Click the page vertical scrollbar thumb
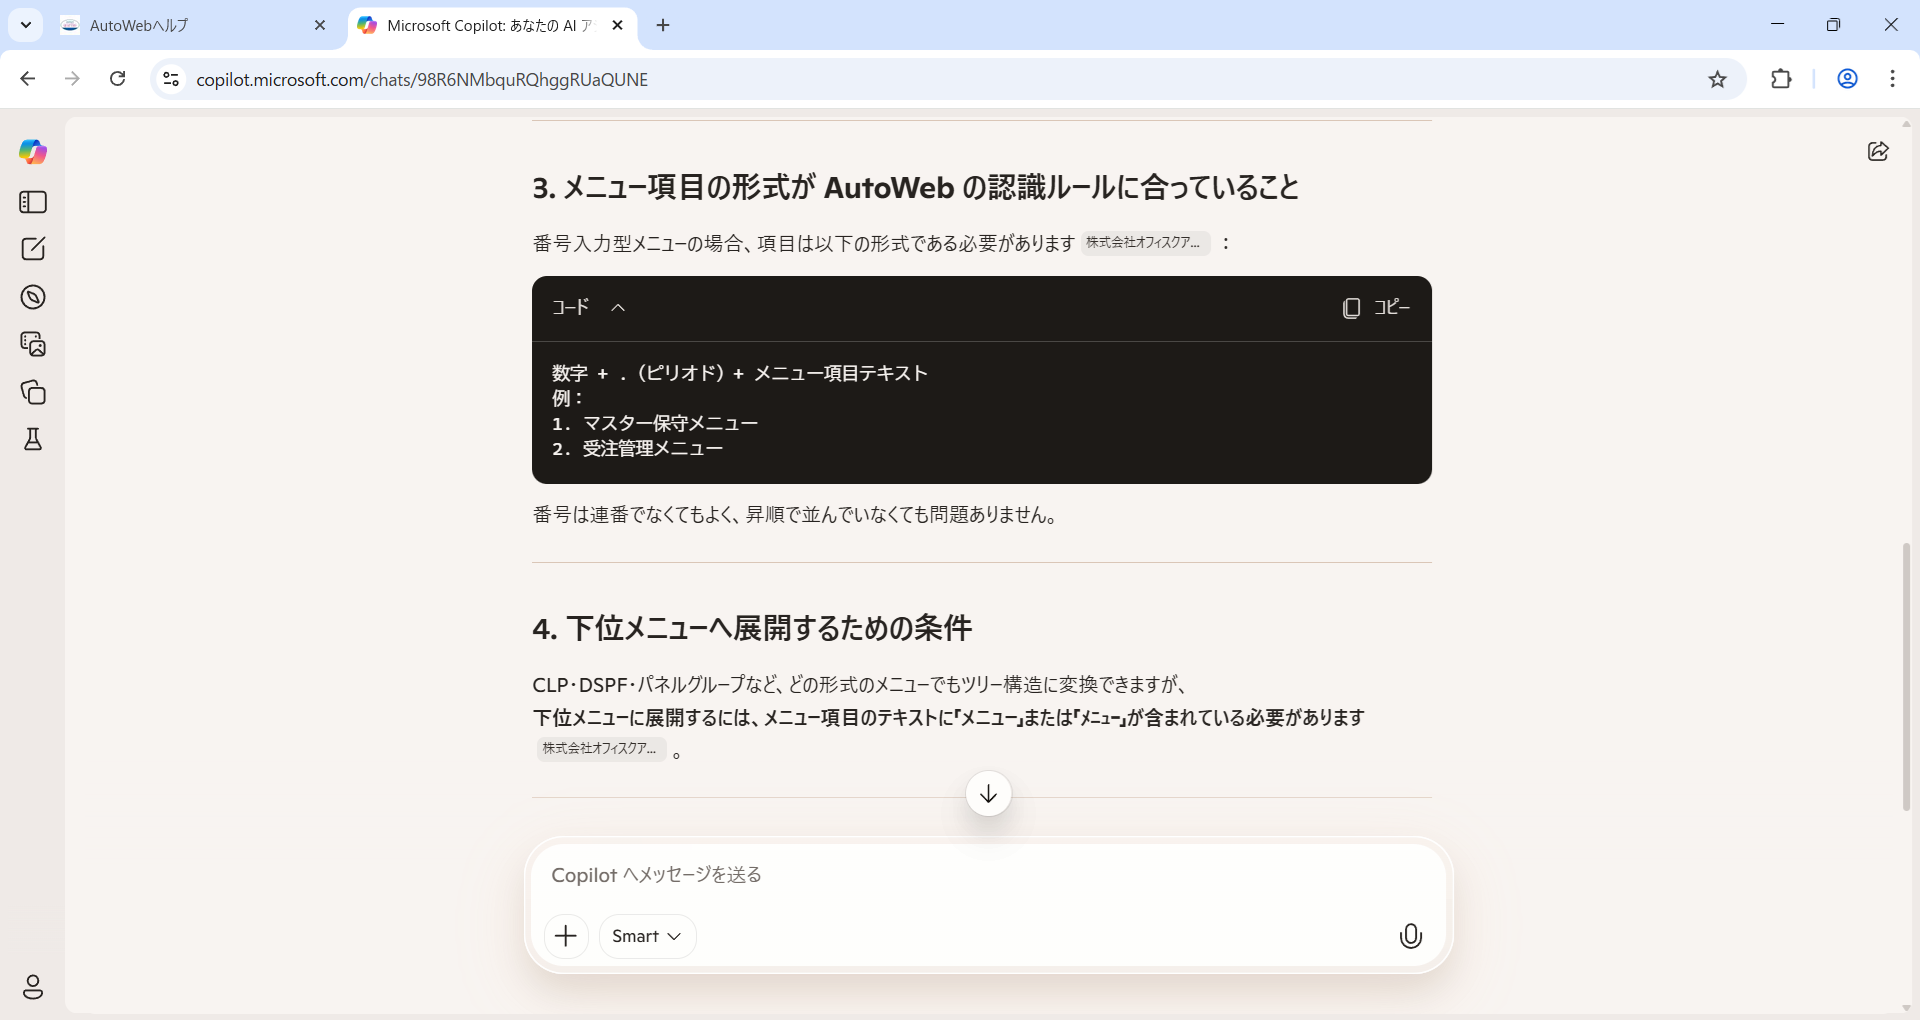The height and width of the screenshot is (1020, 1920). pos(1906,676)
